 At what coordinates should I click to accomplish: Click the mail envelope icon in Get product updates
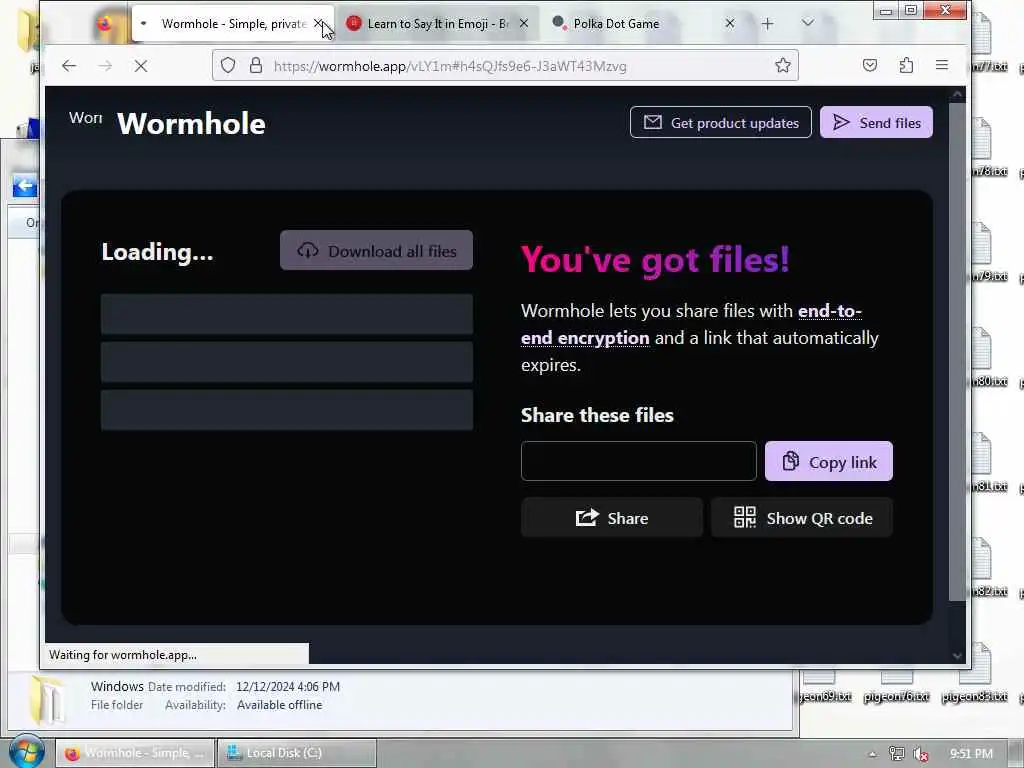pyautogui.click(x=652, y=122)
